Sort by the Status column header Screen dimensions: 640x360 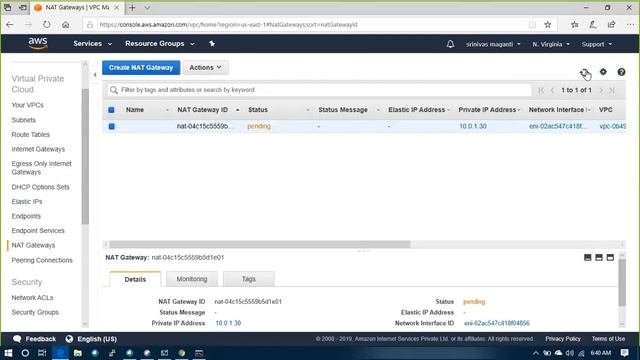coord(258,110)
